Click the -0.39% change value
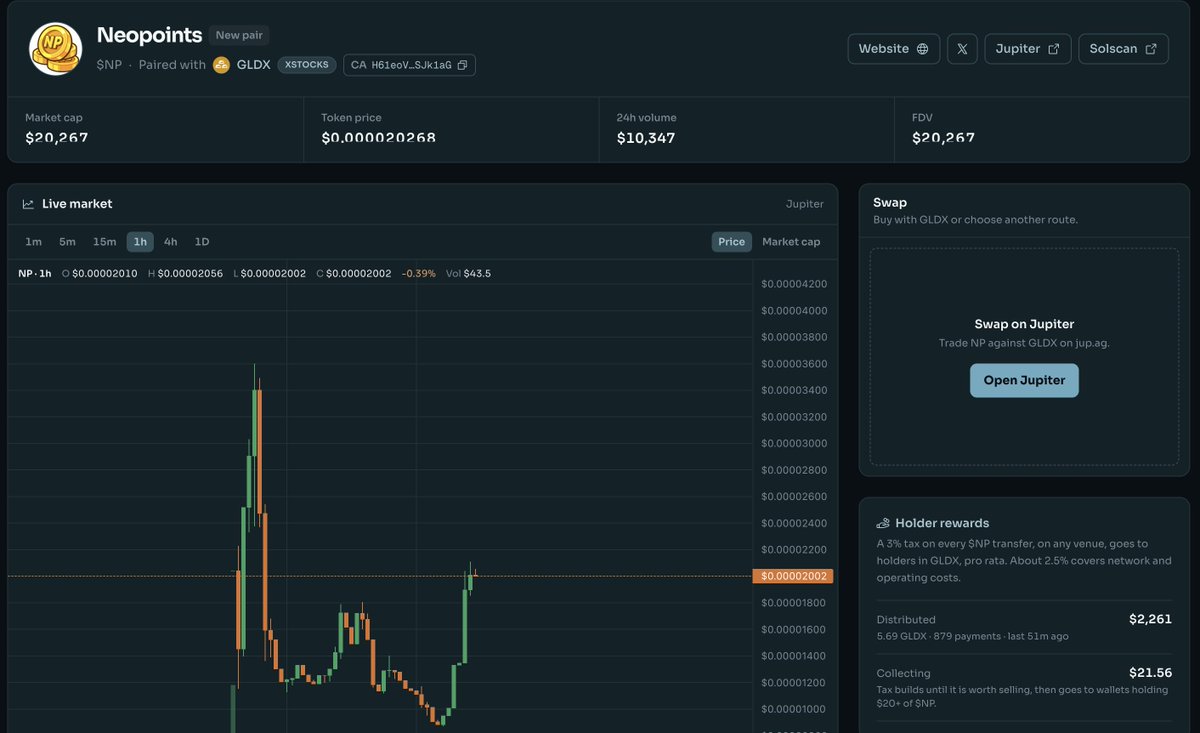 pos(419,273)
